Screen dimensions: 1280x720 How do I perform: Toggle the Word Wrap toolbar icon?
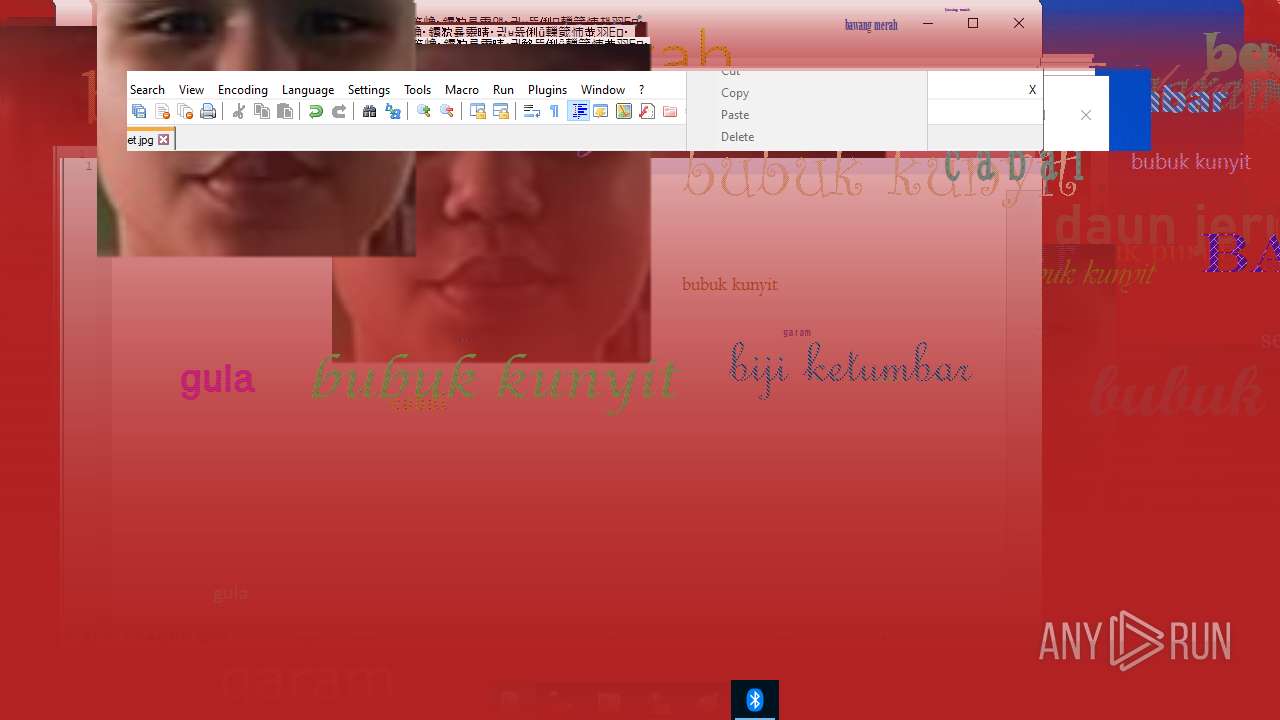click(531, 111)
